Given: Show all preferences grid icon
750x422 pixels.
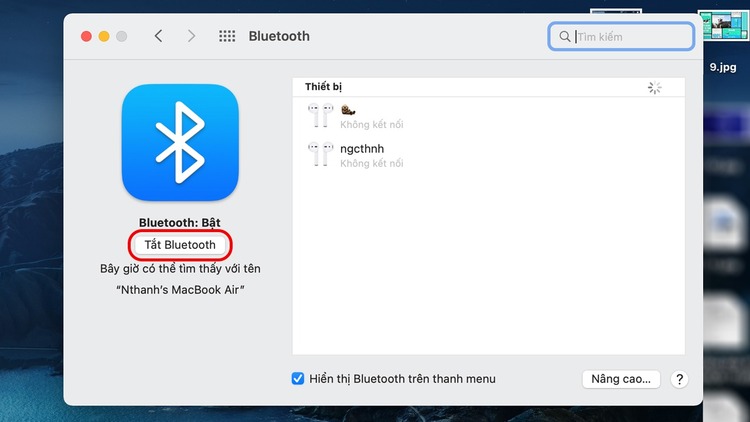Looking at the screenshot, I should [227, 36].
